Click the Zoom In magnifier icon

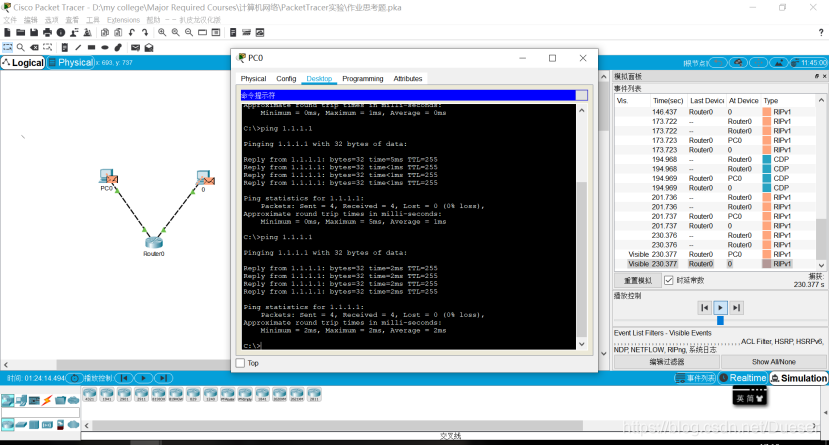click(x=162, y=33)
